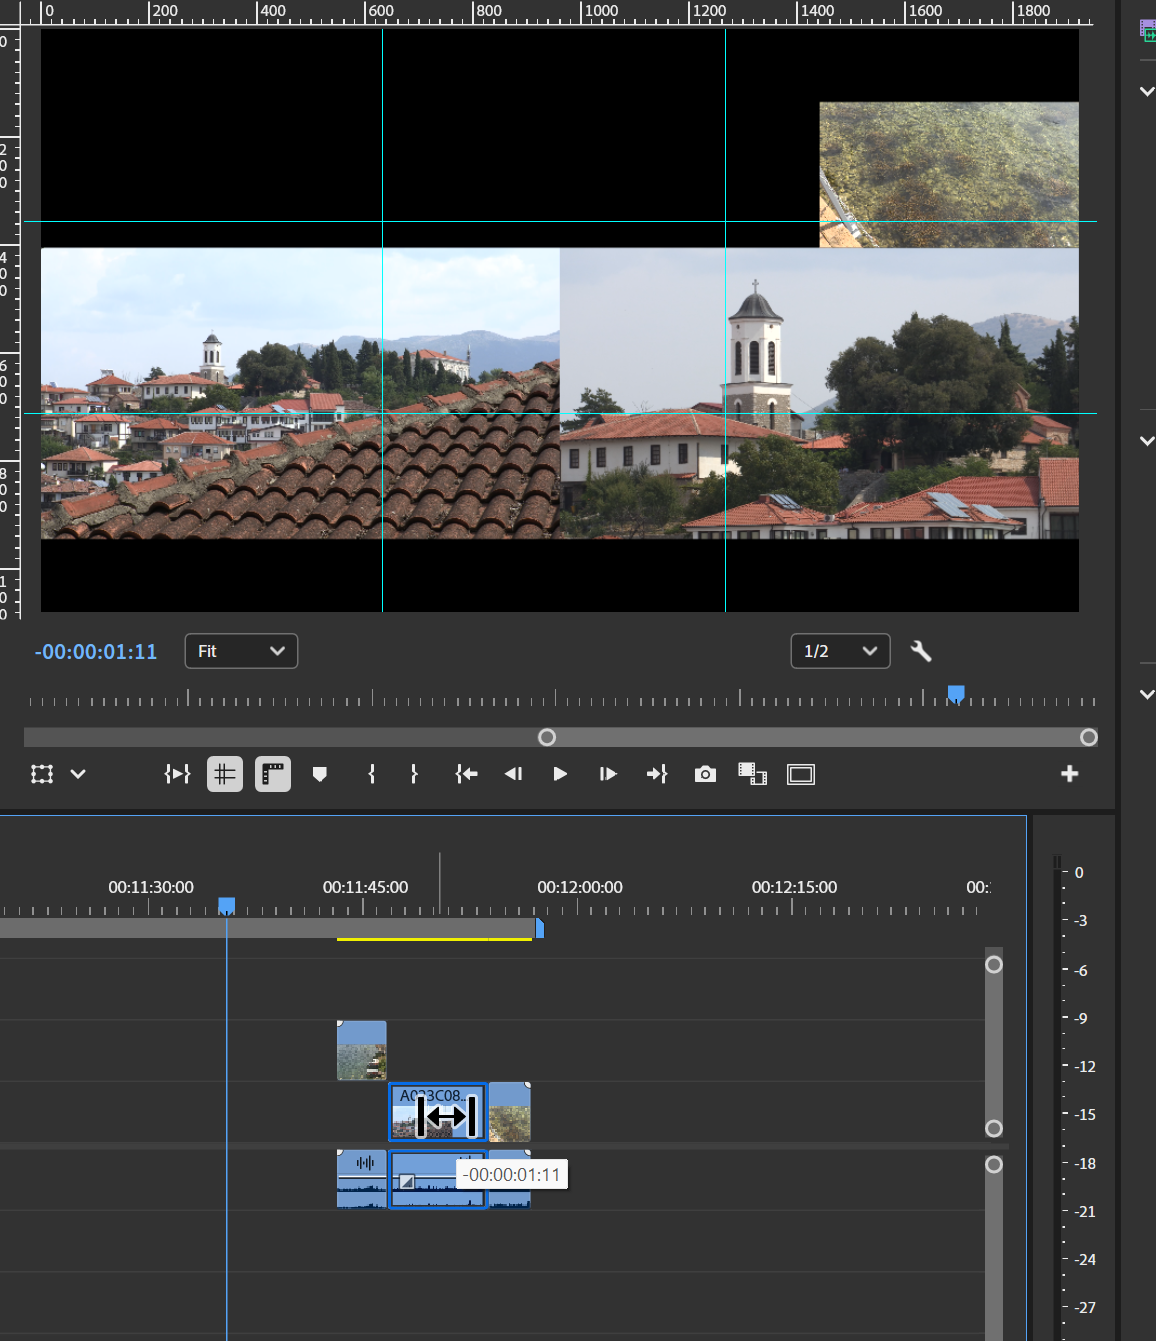Expand the transform tool options chevron

pos(77,773)
